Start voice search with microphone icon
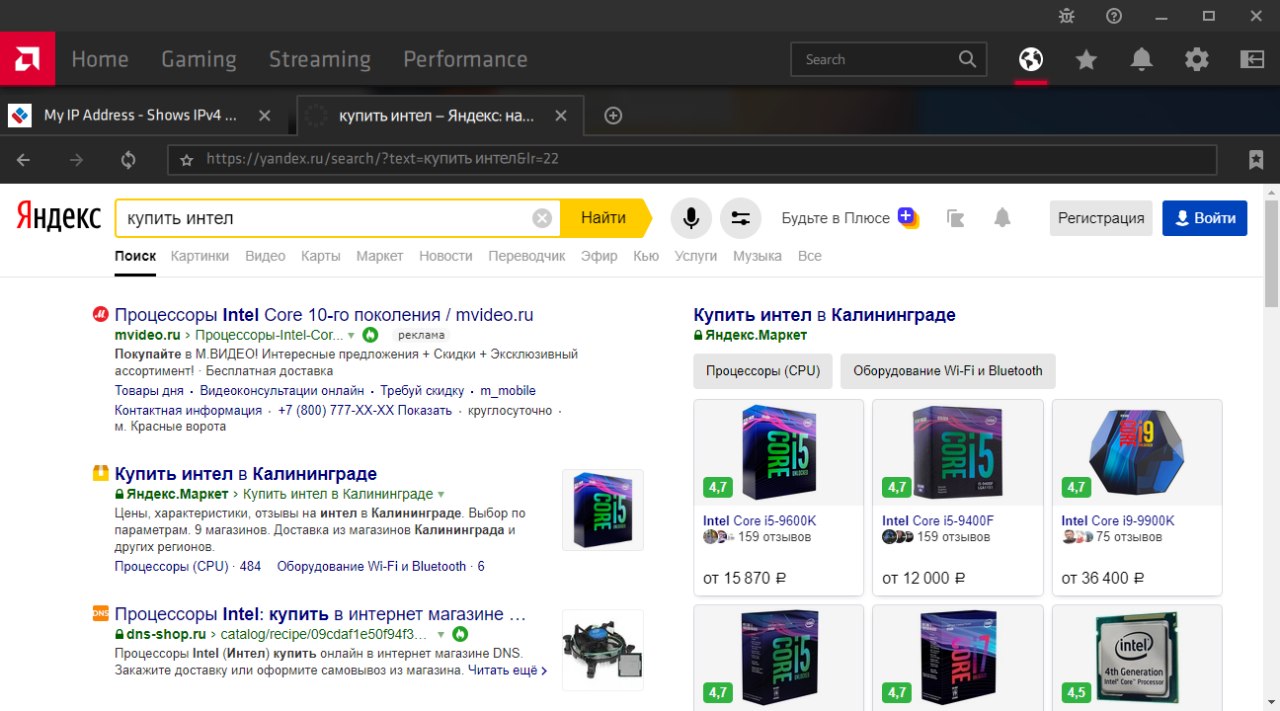This screenshot has width=1280, height=711. (x=691, y=218)
